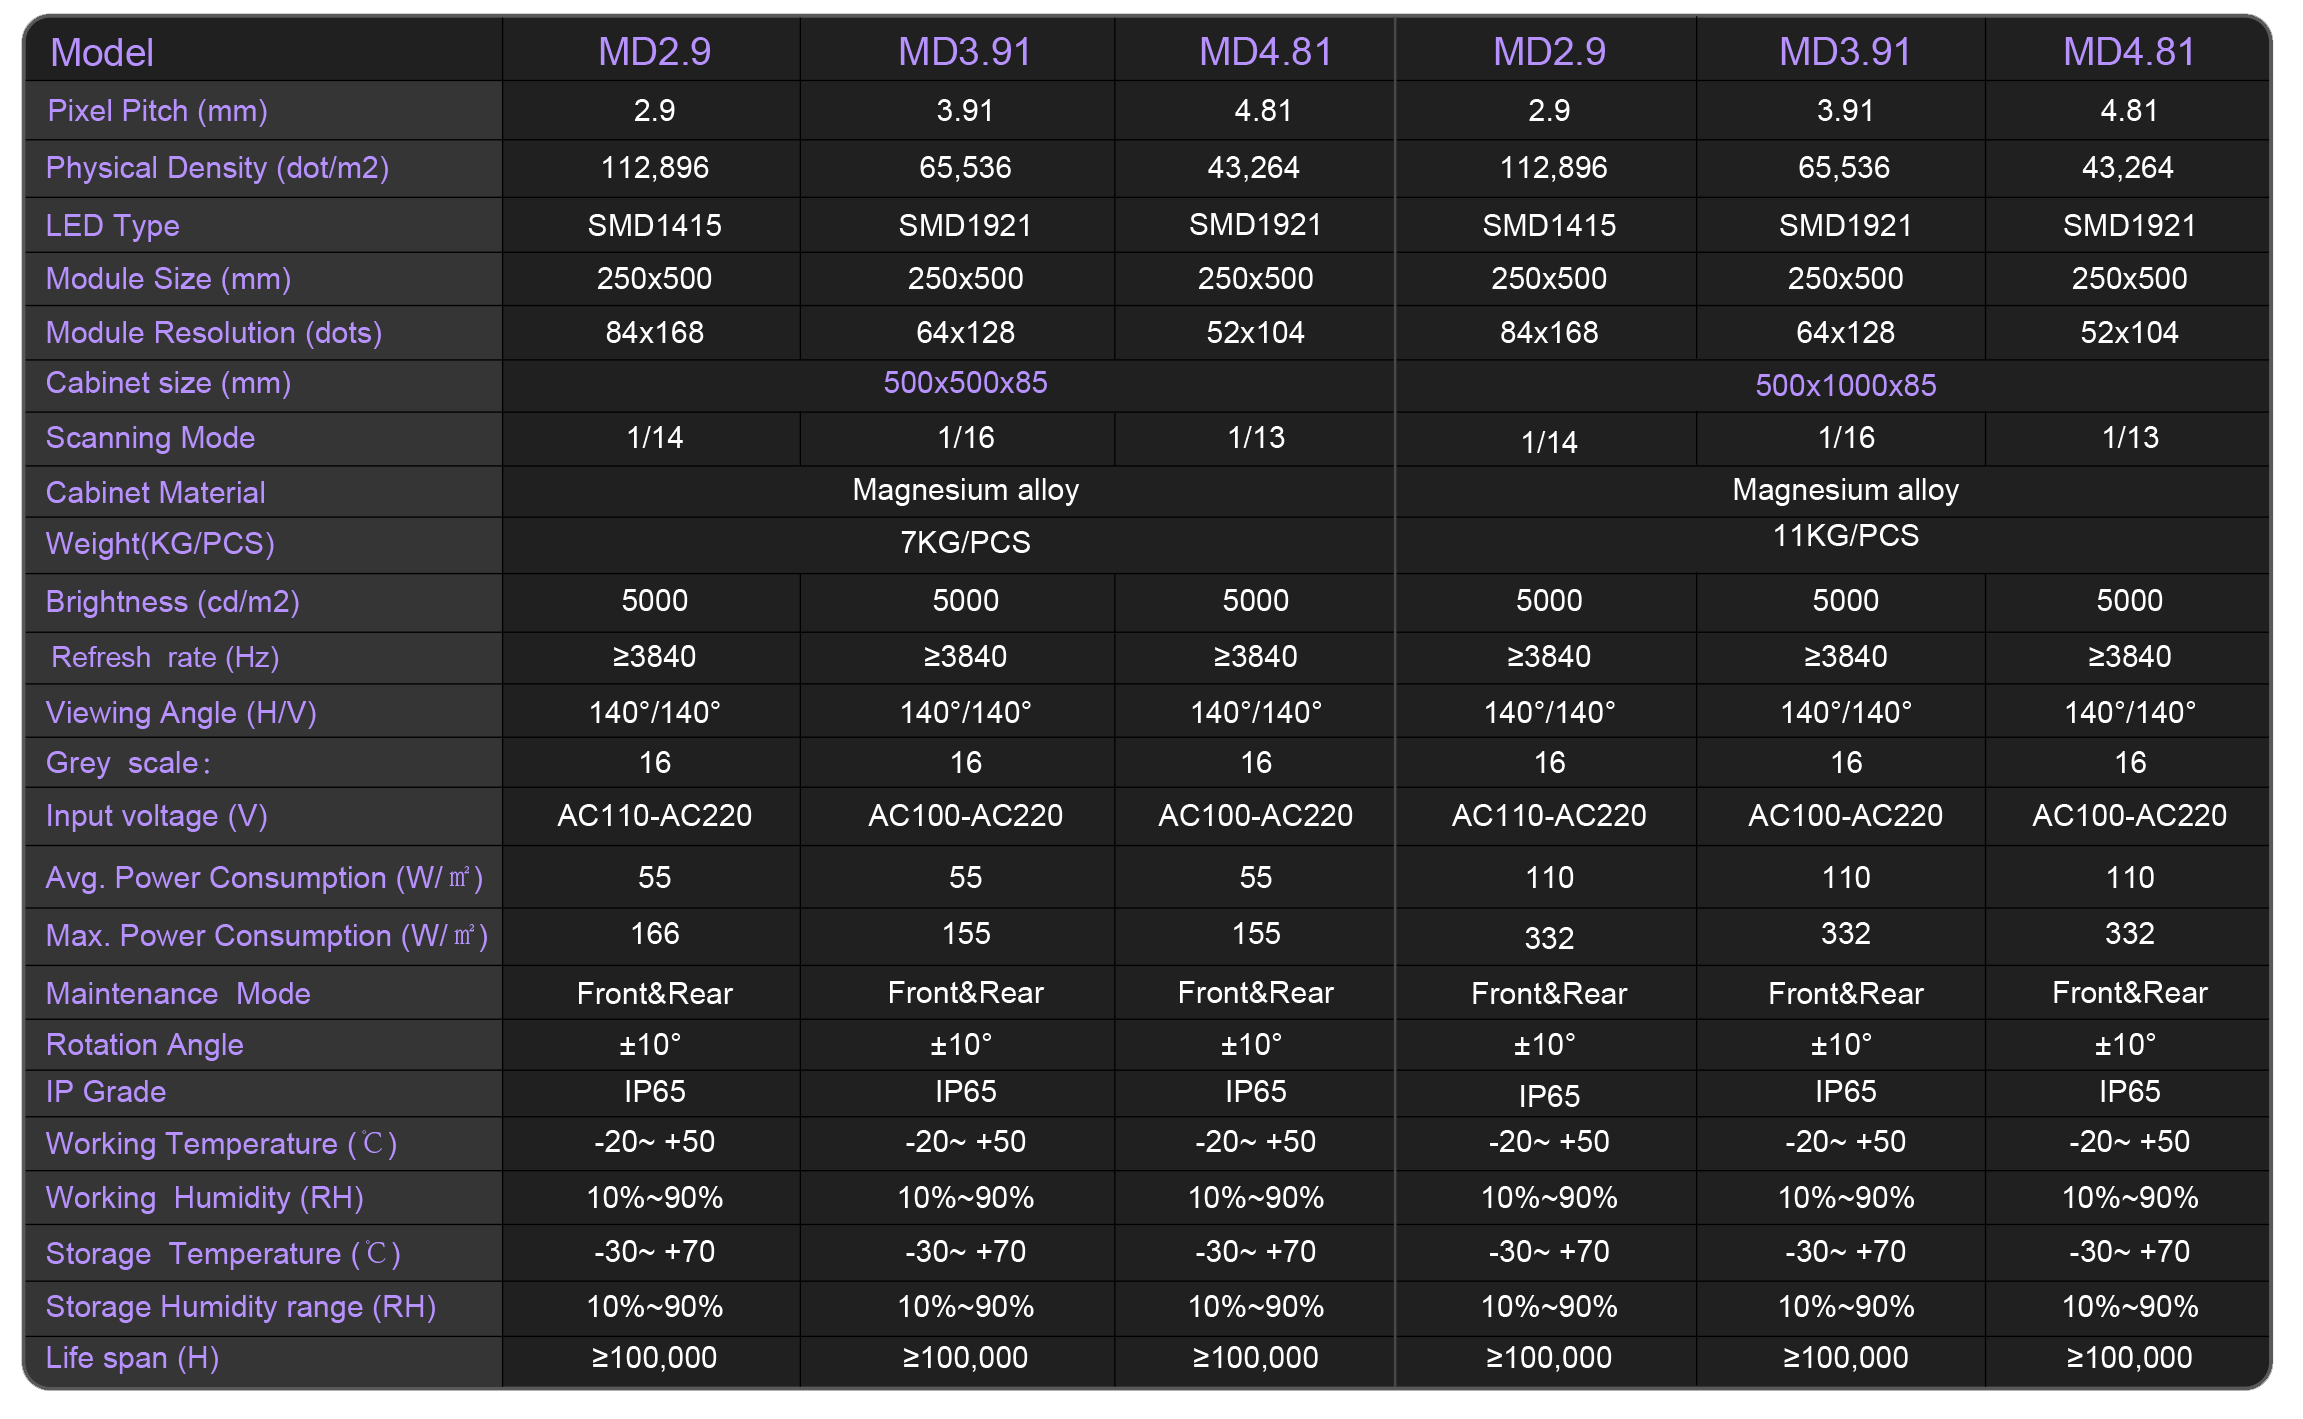Image resolution: width=2303 pixels, height=1419 pixels.
Task: Select the Pixel Pitch (mm) row label
Action: point(157,110)
